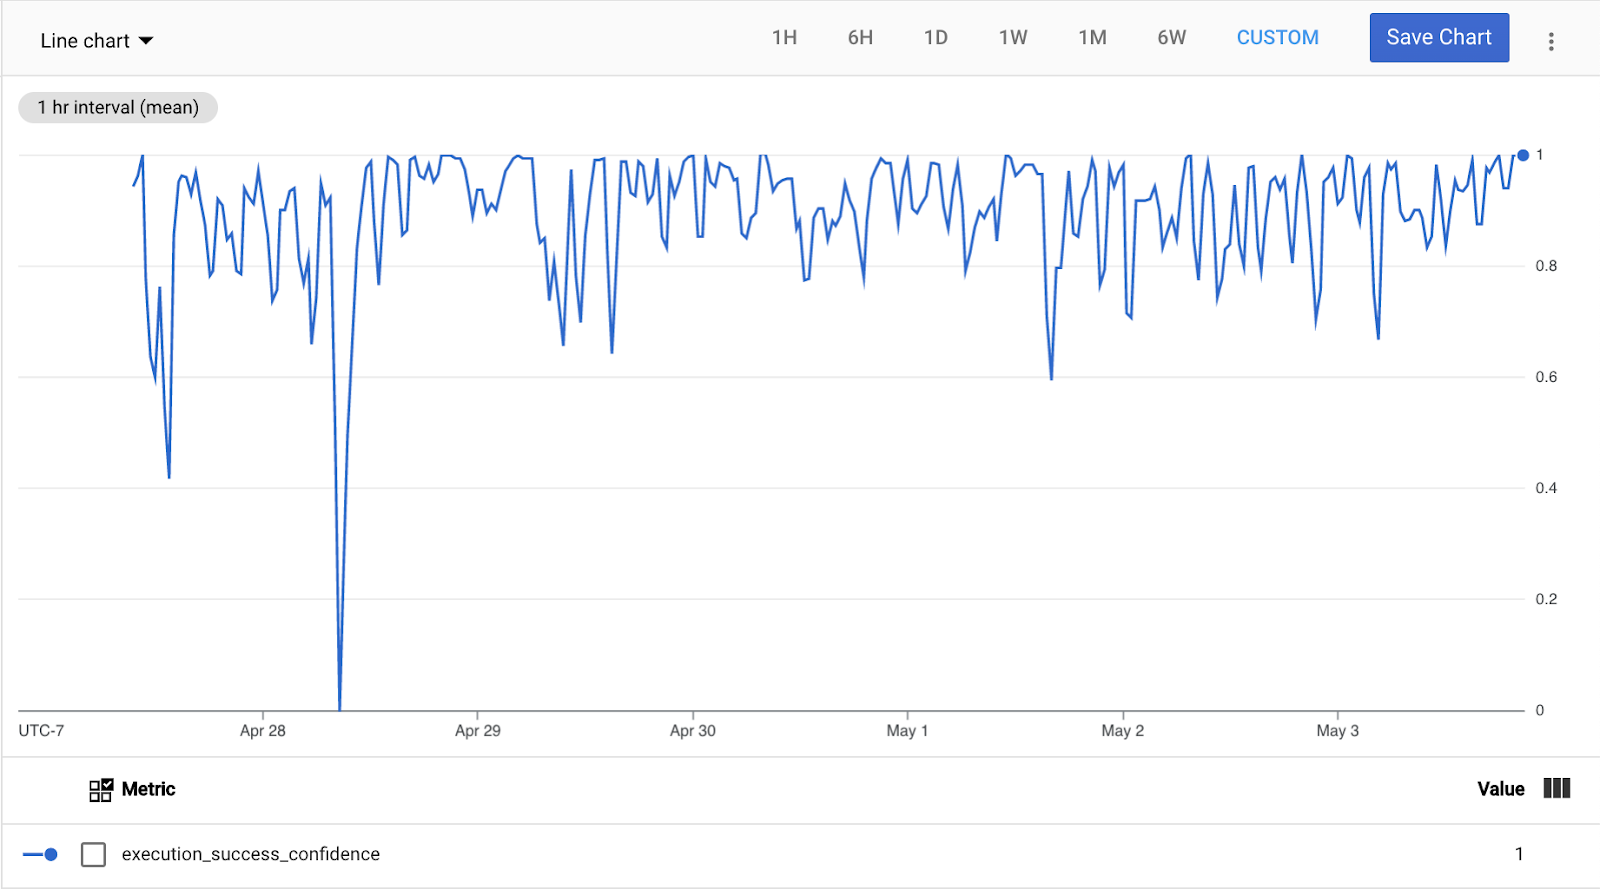Sort by the Value column header
Image resolution: width=1600 pixels, height=889 pixels.
(x=1500, y=789)
